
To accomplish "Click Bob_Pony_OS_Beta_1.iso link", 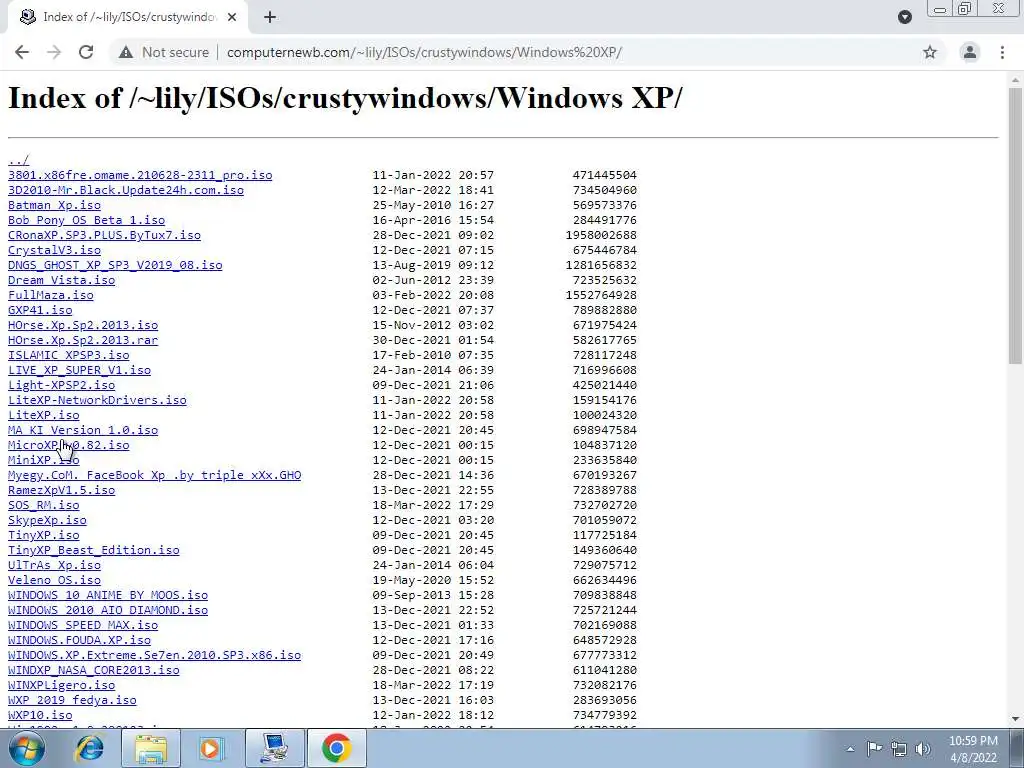I will point(86,220).
